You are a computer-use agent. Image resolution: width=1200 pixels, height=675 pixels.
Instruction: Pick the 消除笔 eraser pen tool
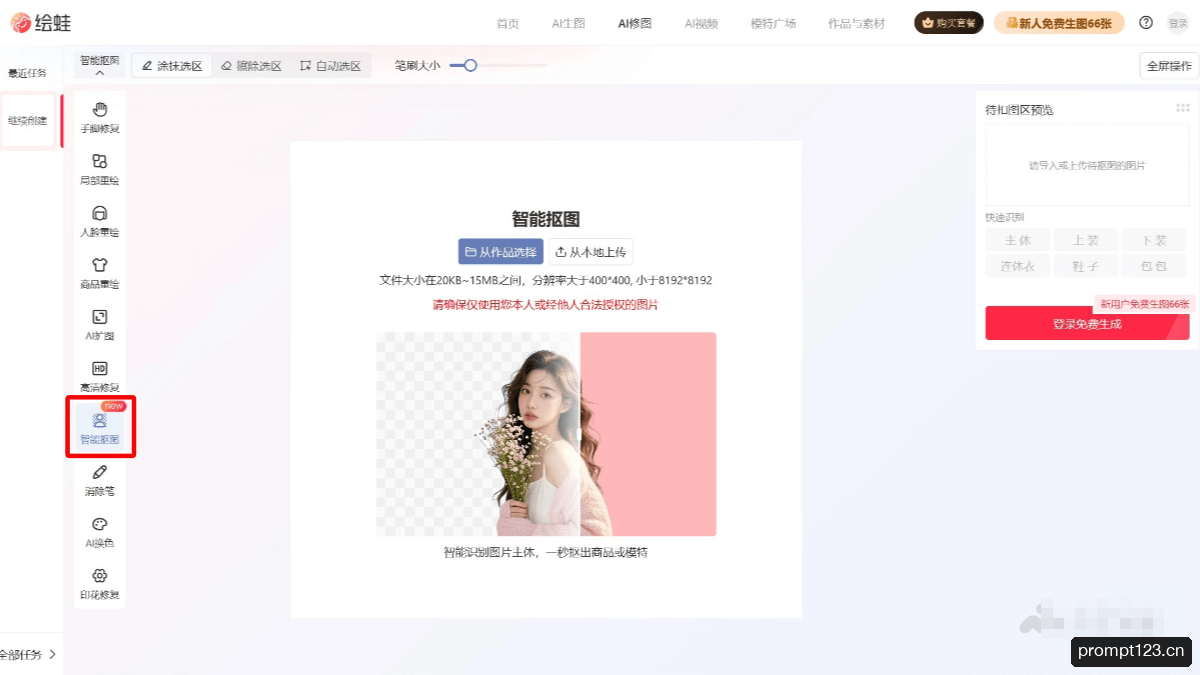click(100, 480)
